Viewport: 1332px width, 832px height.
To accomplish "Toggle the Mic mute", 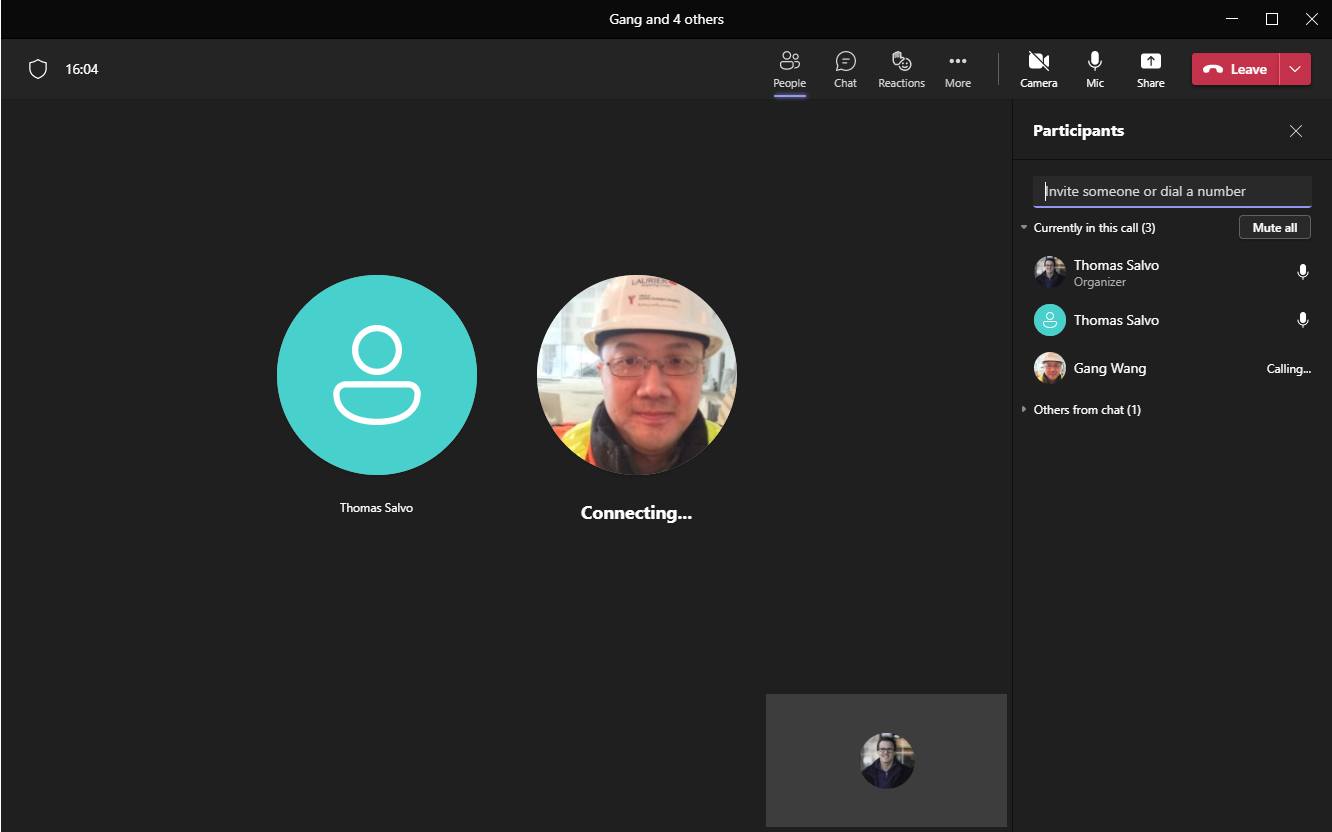I will tap(1095, 69).
